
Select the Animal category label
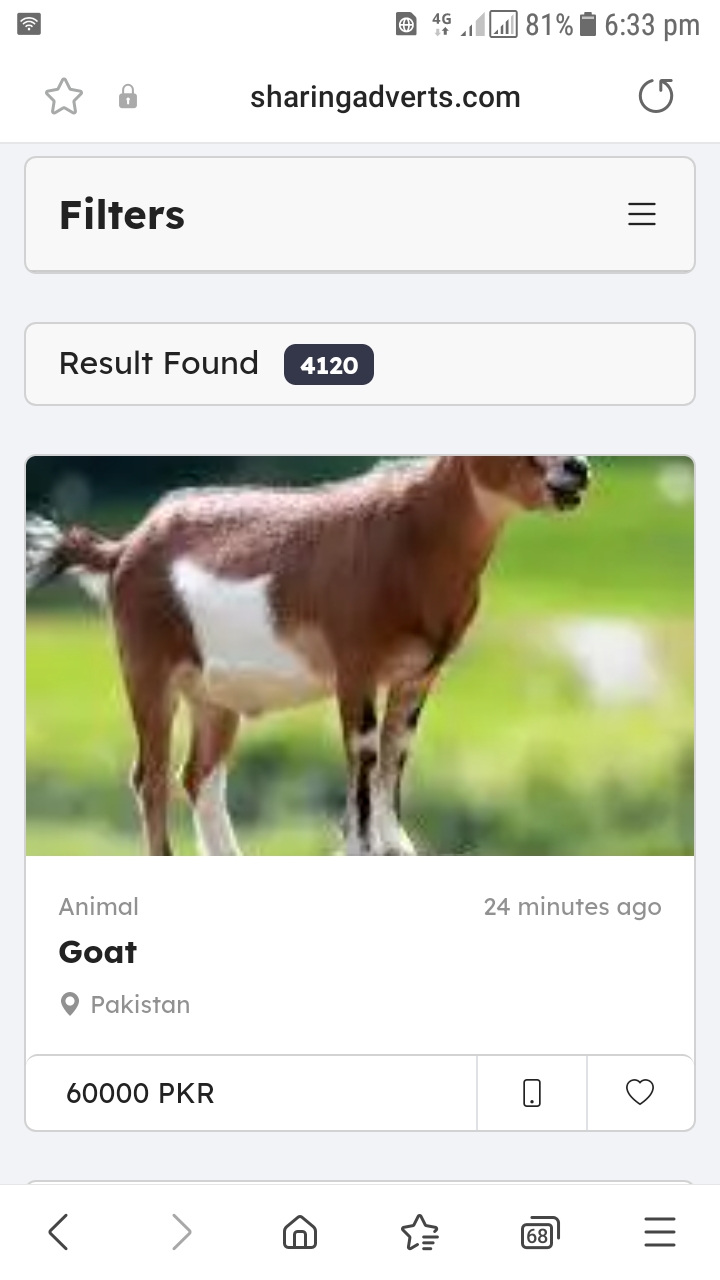click(x=99, y=907)
